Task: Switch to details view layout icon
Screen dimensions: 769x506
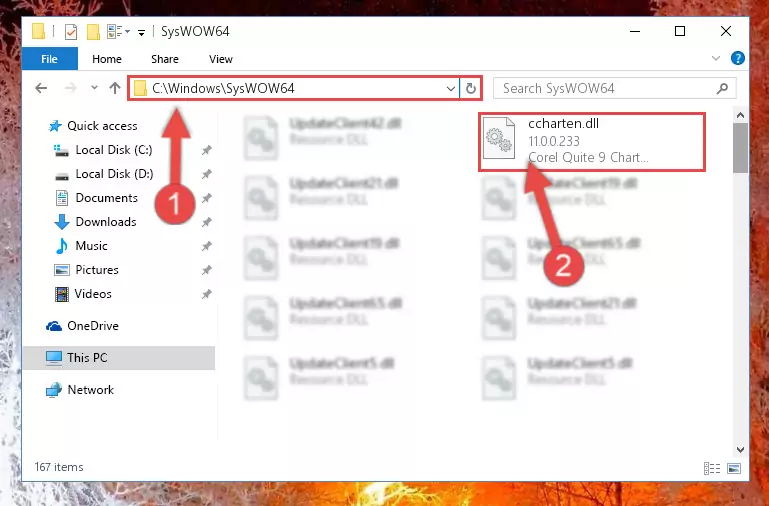Action: [712, 468]
